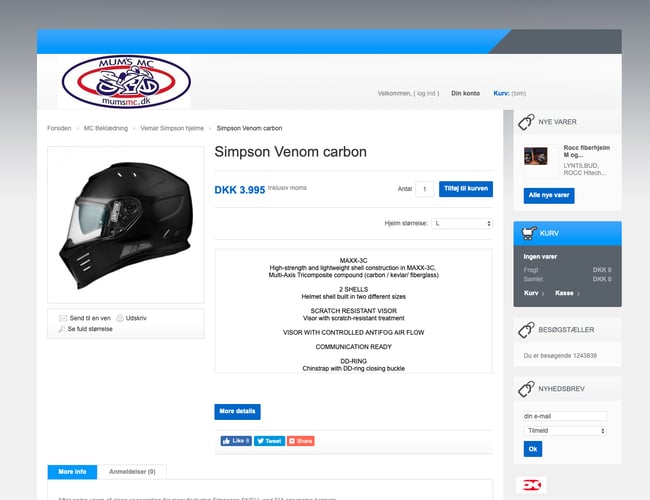Click the Alle nye varer button
The height and width of the screenshot is (500, 650).
point(549,195)
